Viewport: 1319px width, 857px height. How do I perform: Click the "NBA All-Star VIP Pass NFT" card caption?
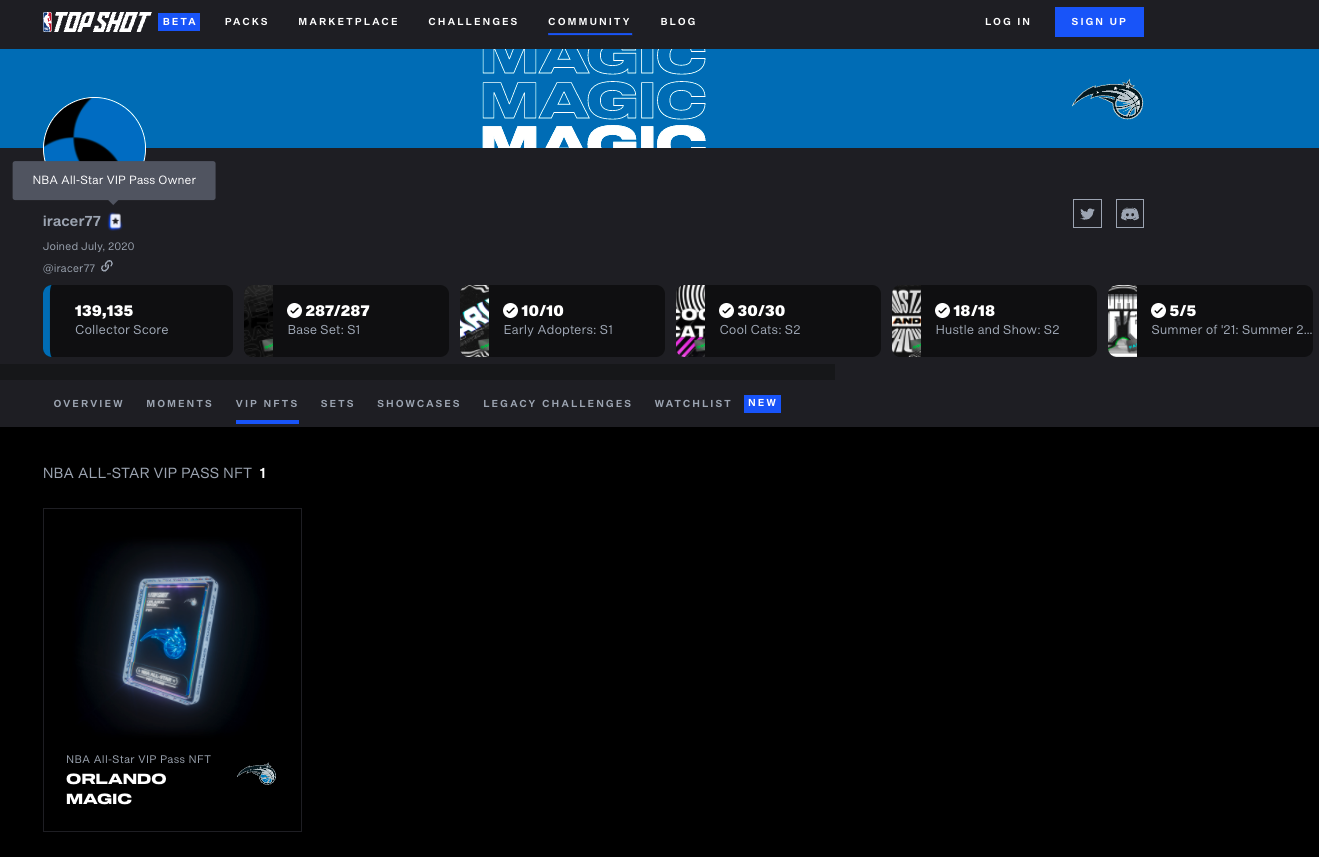[x=138, y=760]
